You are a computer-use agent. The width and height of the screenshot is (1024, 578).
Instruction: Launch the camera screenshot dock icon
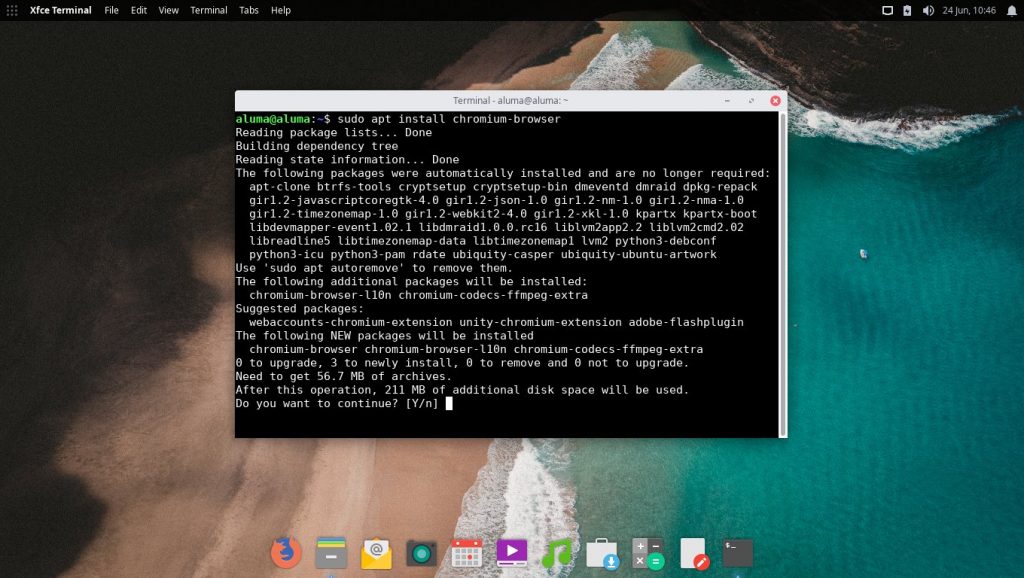[421, 554]
